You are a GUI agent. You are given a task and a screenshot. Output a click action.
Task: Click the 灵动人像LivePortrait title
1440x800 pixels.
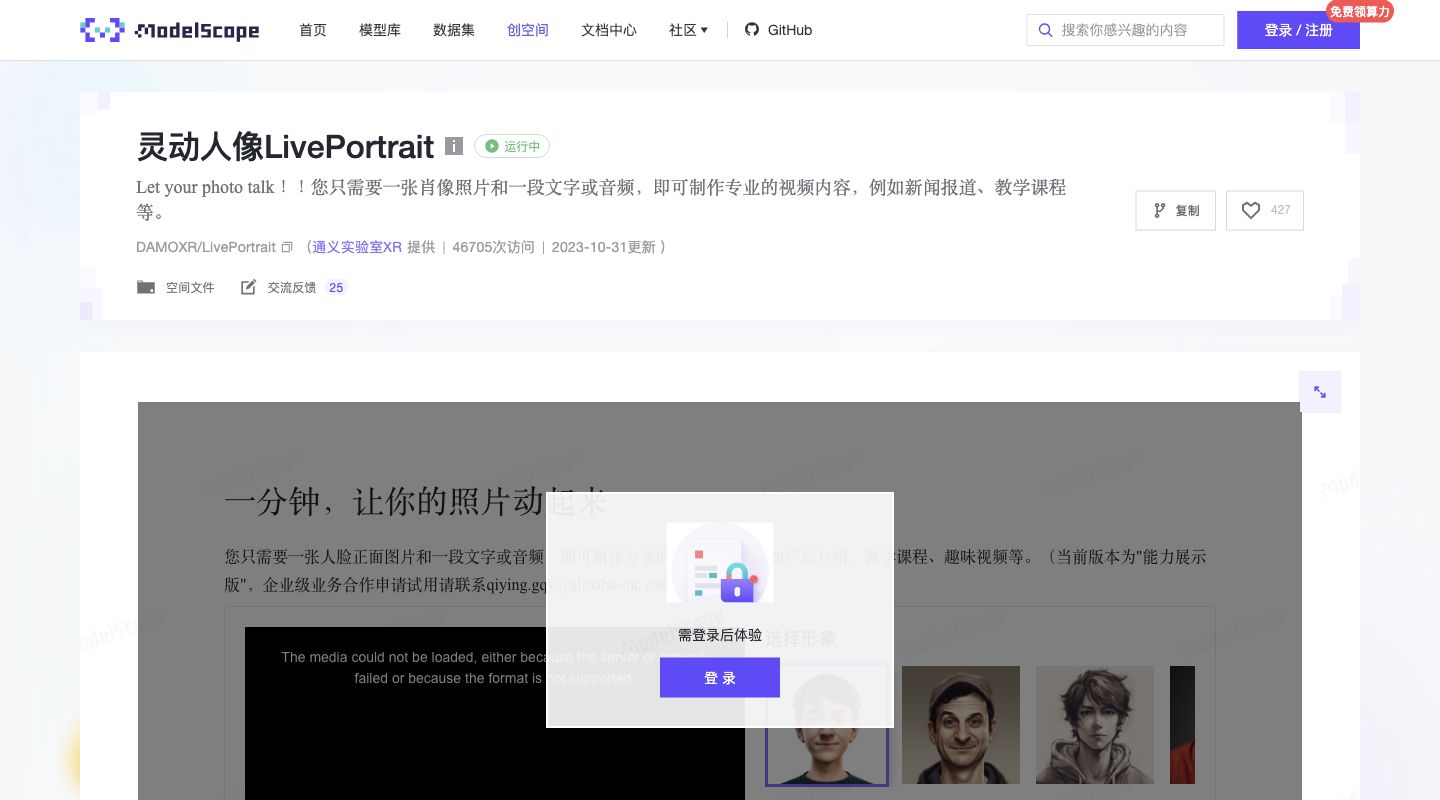coord(285,147)
